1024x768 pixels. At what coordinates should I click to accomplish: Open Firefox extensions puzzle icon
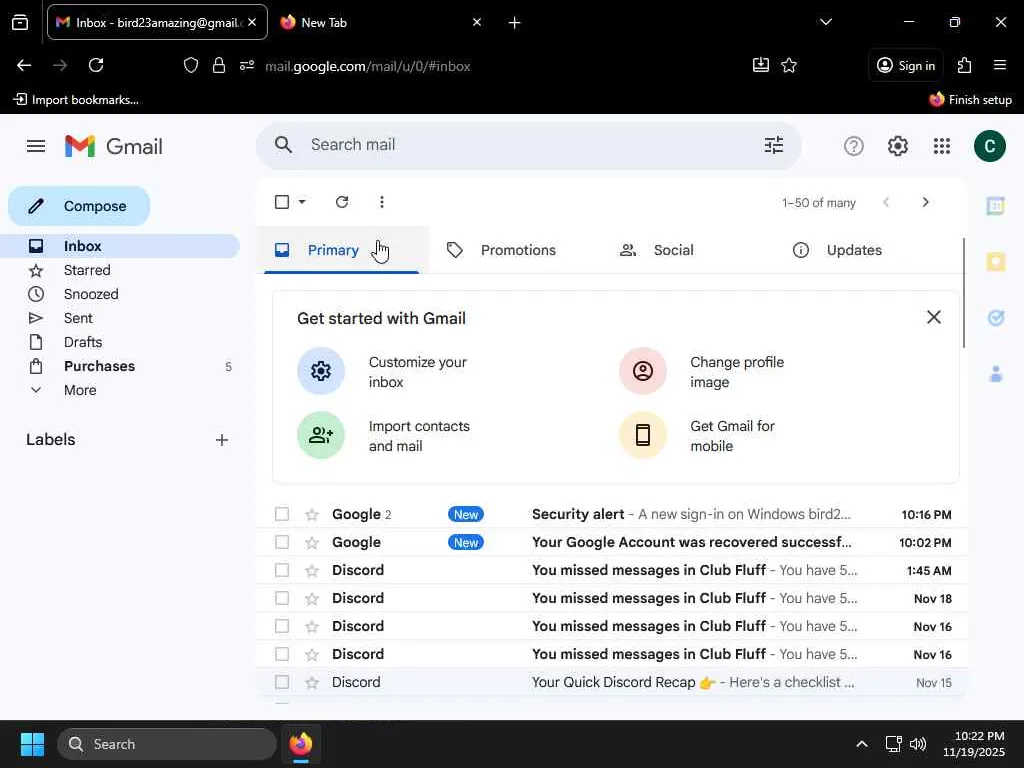(964, 65)
